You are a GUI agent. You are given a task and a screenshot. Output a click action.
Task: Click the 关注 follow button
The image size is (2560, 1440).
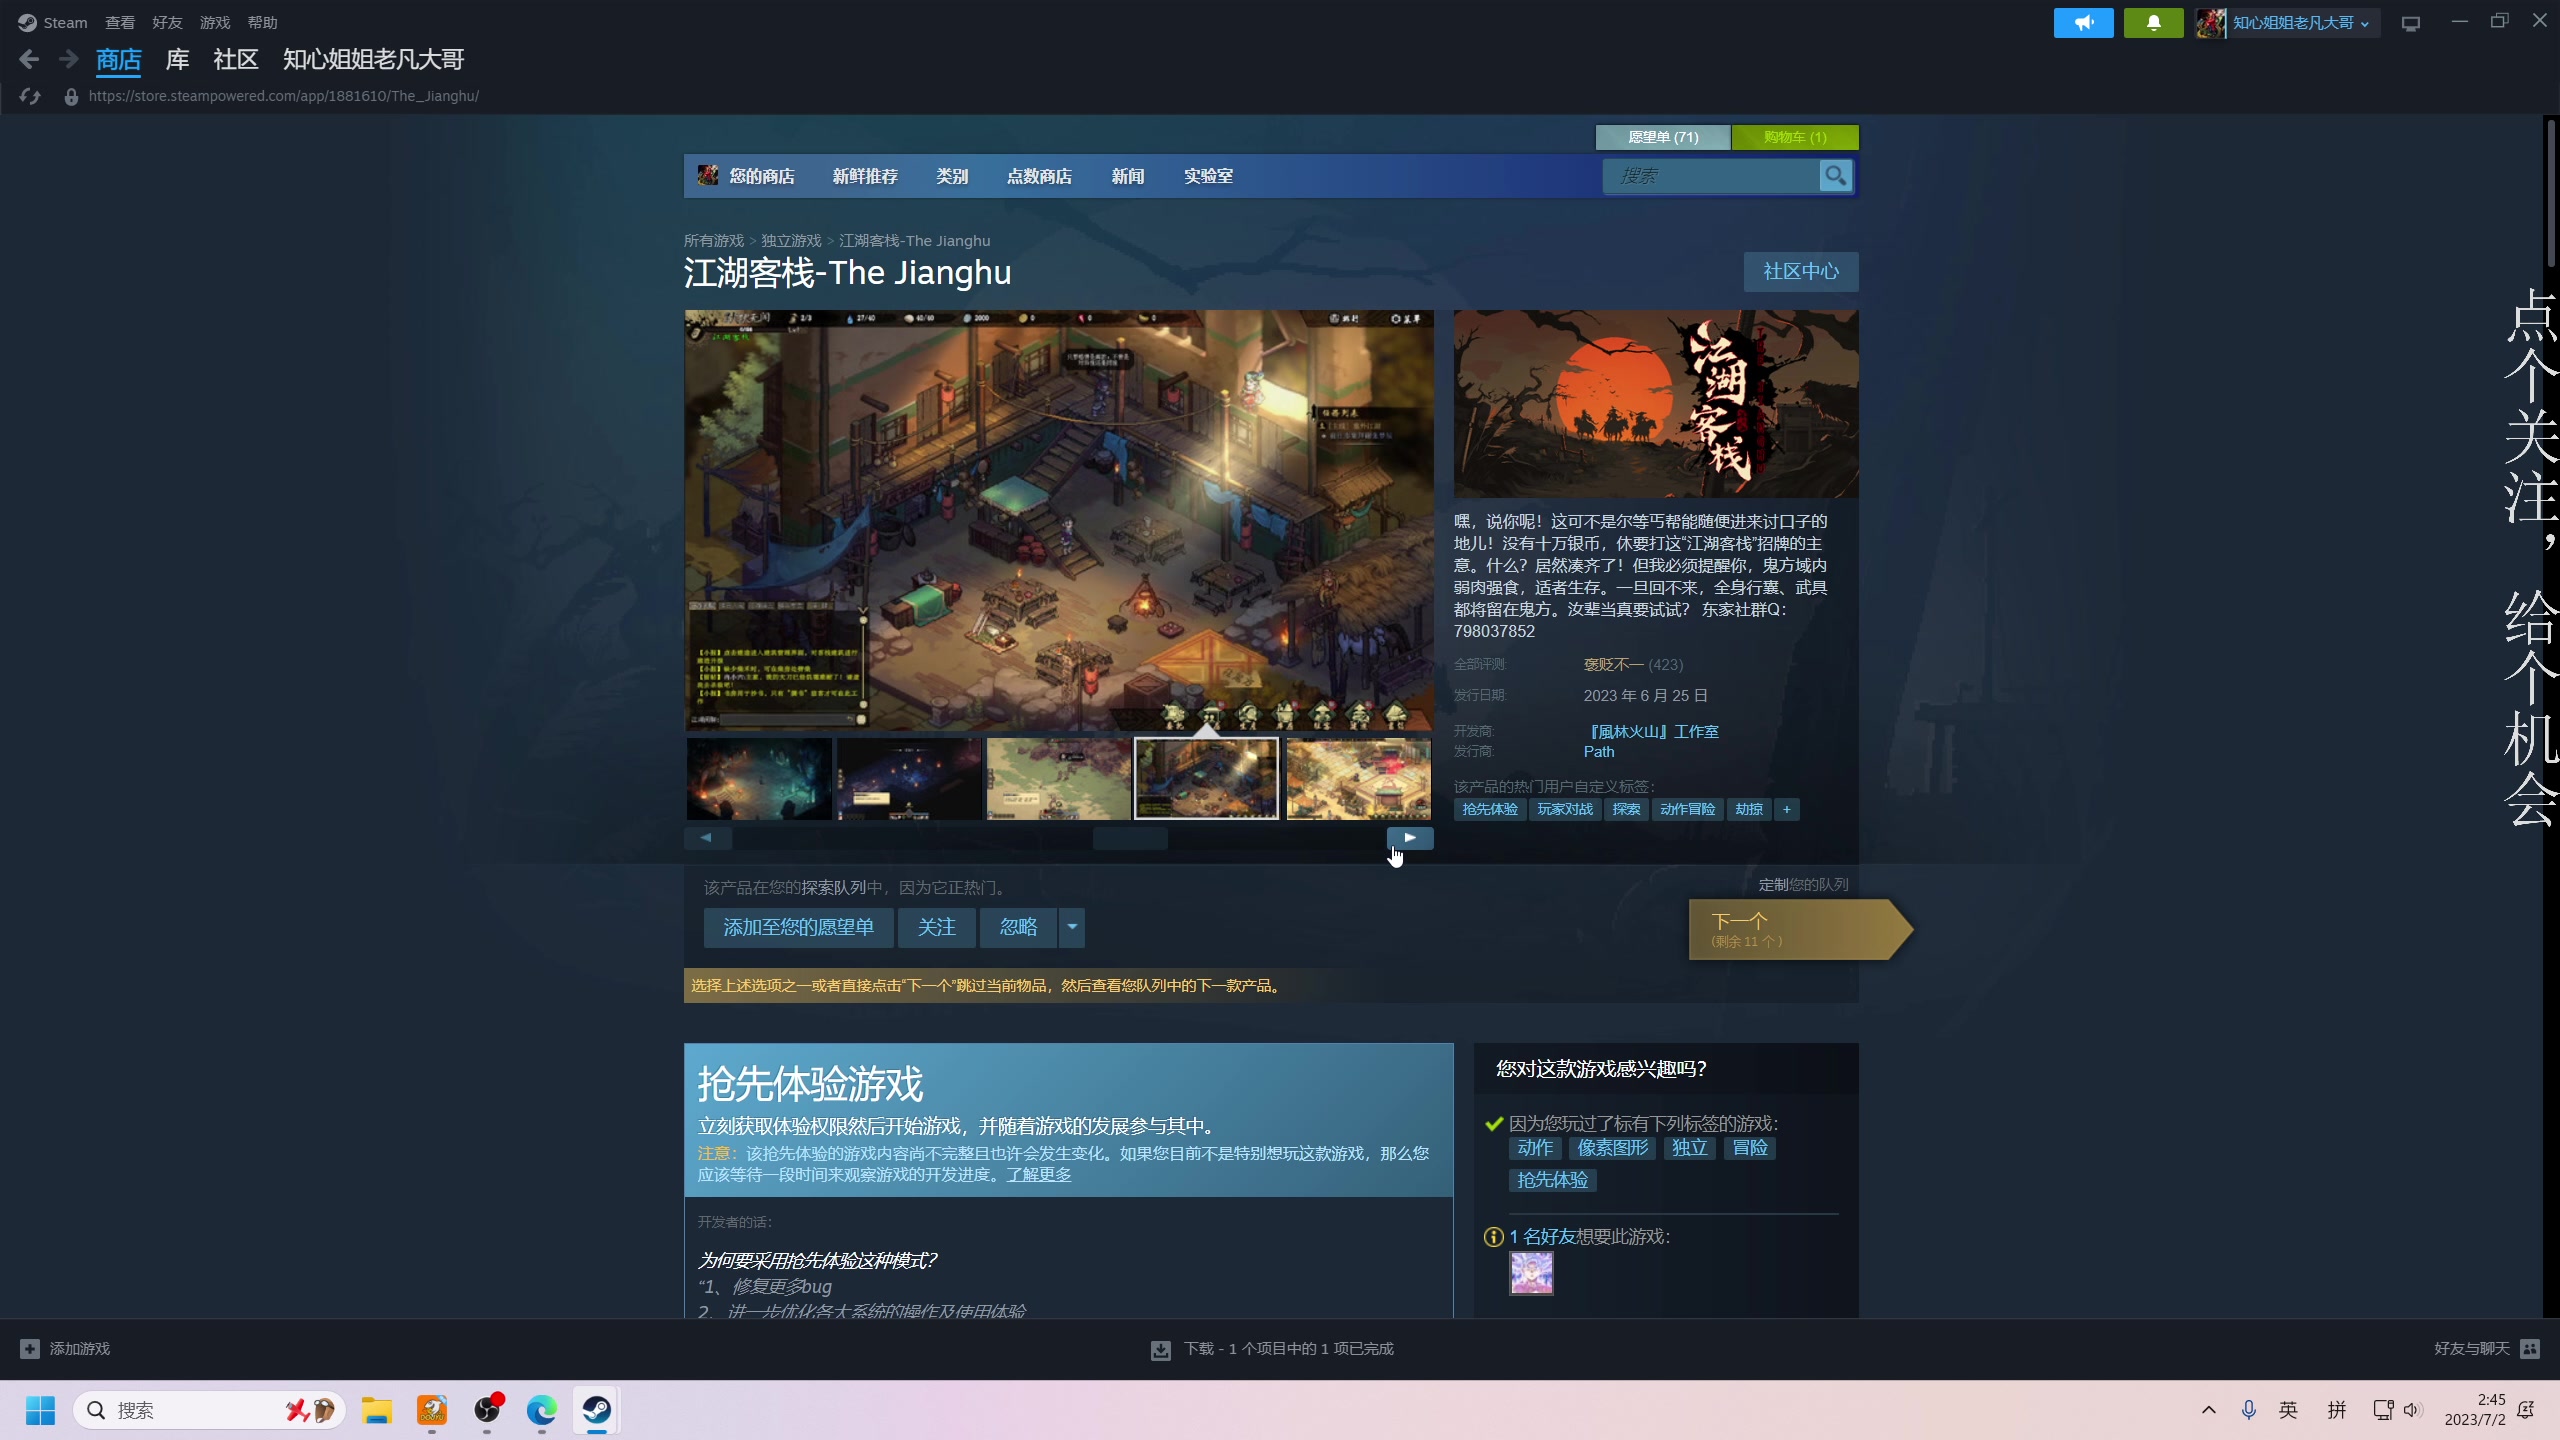937,927
